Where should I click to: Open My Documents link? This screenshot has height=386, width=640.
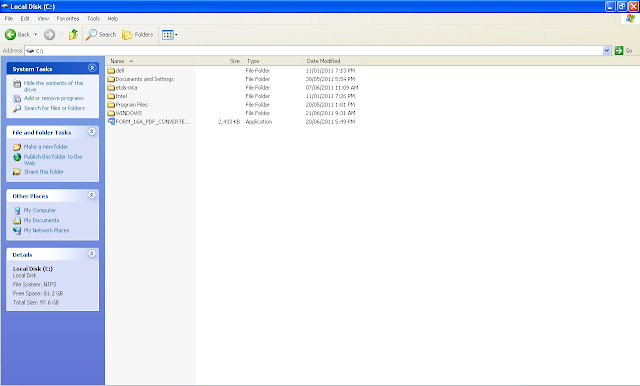click(x=41, y=220)
